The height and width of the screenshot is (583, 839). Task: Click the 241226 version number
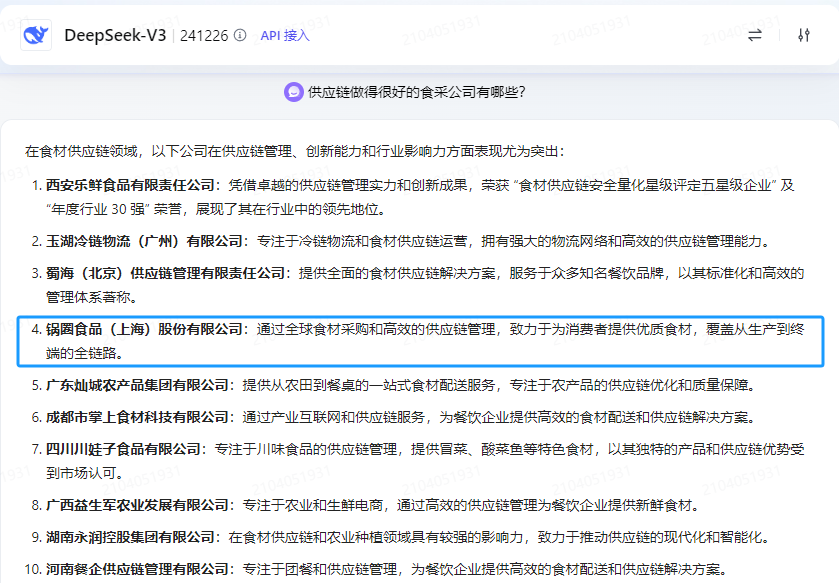point(204,36)
